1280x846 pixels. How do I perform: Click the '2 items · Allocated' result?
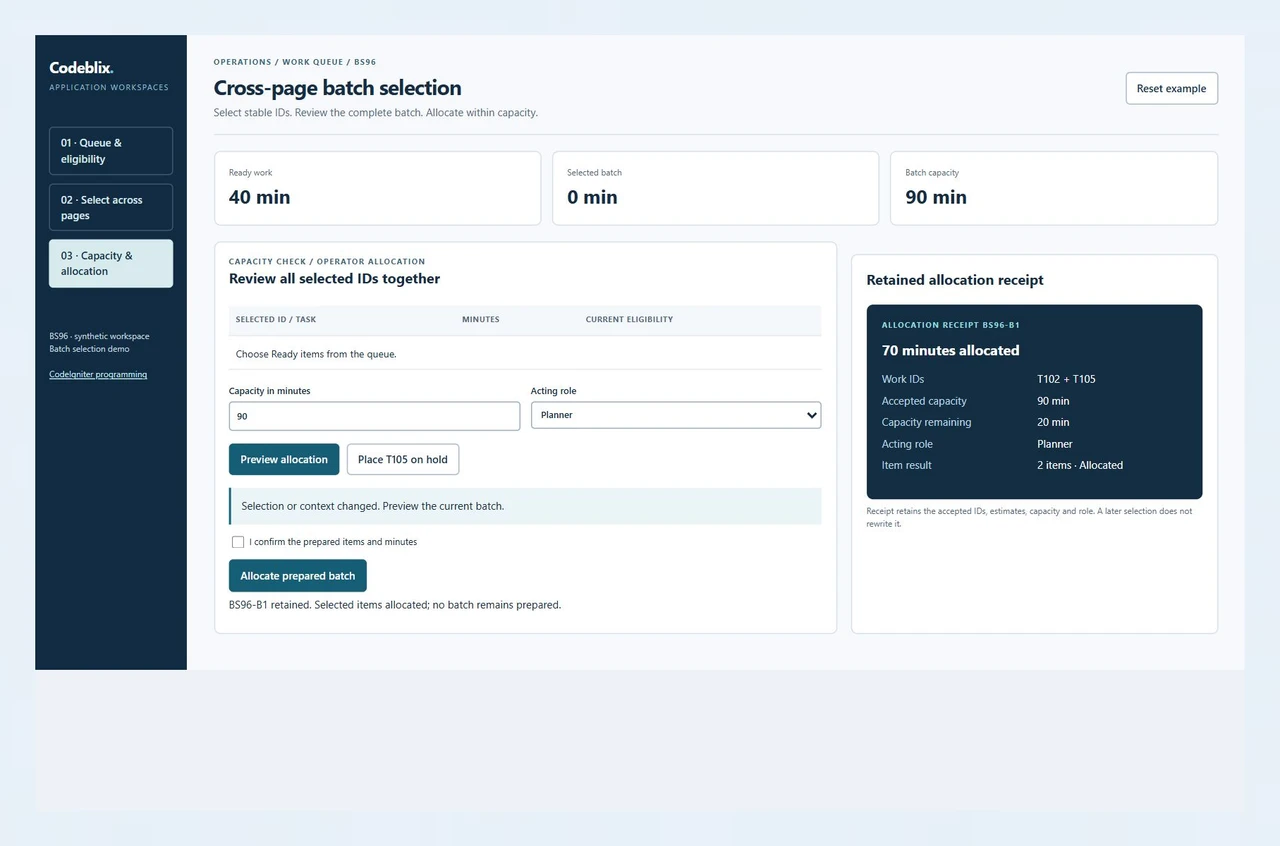1080,465
